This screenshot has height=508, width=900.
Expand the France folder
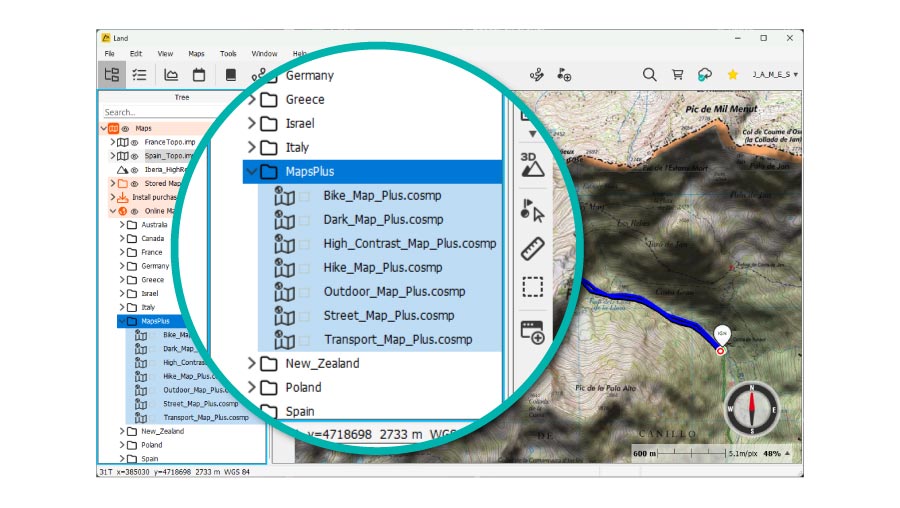(x=122, y=253)
